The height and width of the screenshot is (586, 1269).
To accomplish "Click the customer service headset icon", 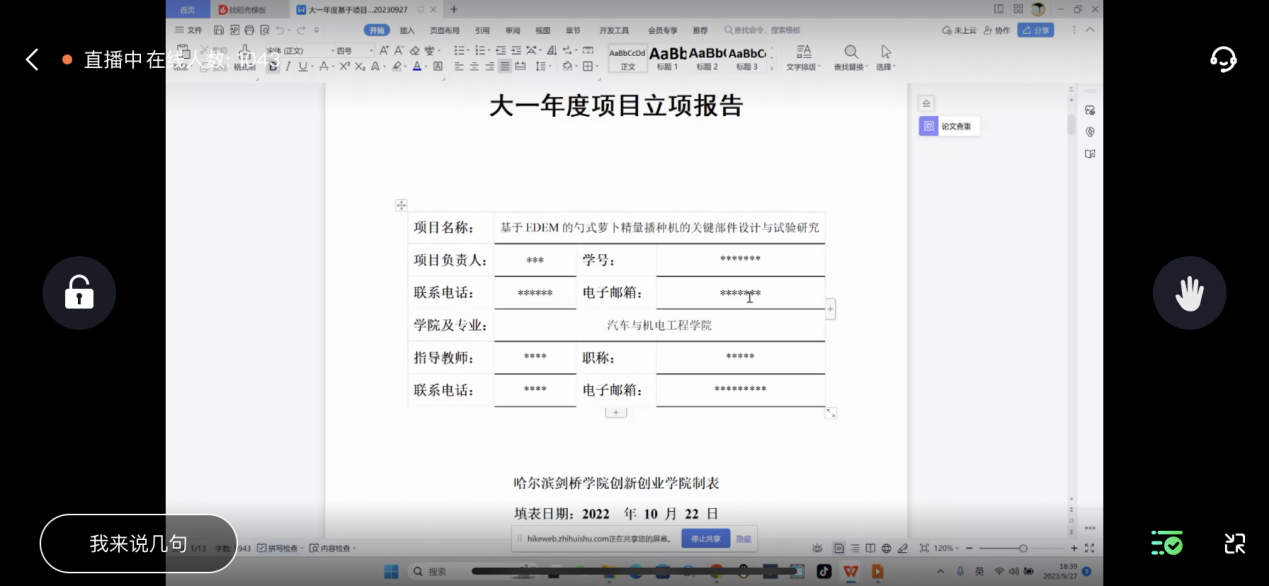I will pyautogui.click(x=1223, y=59).
